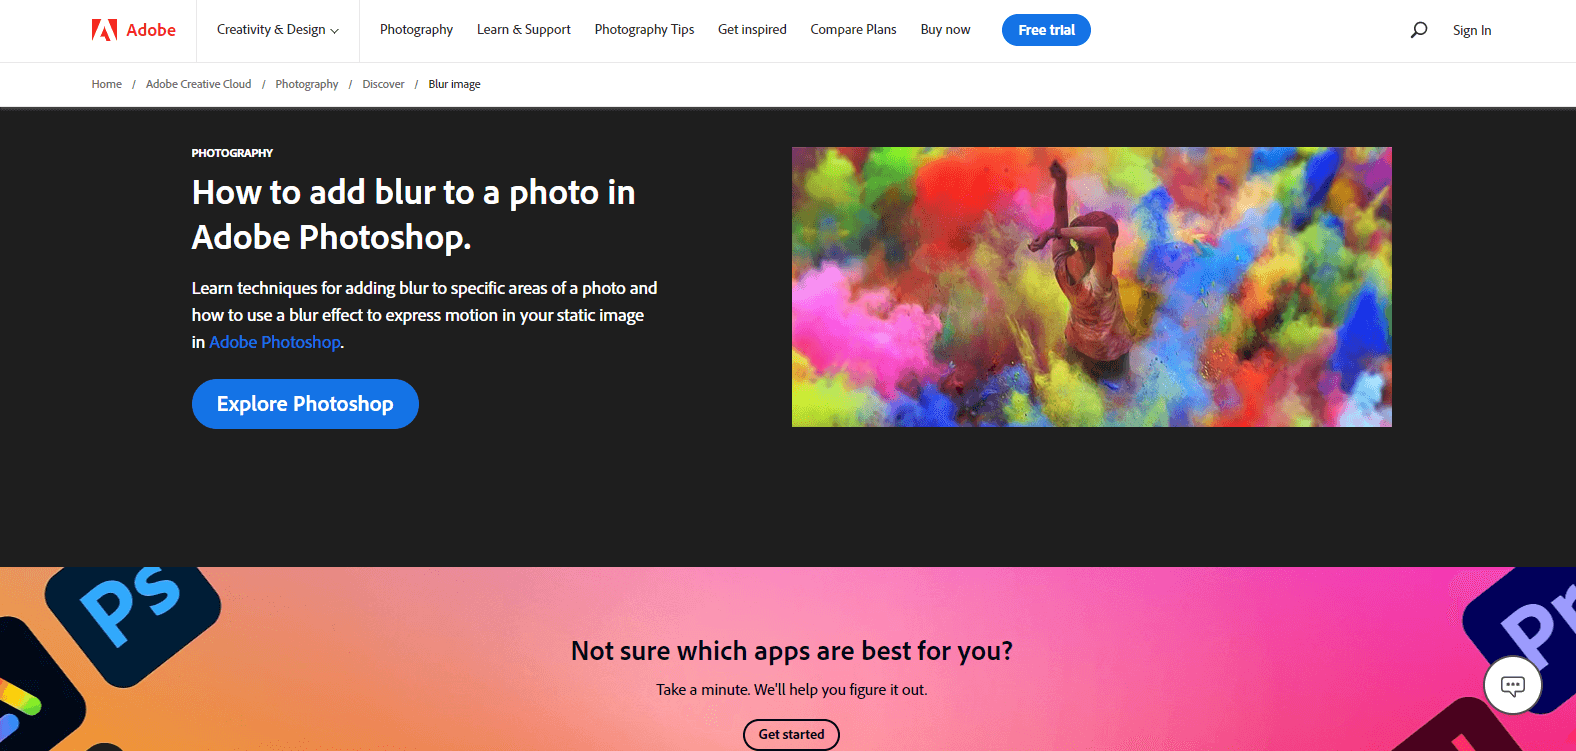The height and width of the screenshot is (751, 1576).
Task: Open Adobe Creative Cloud breadcrumb
Action: (x=199, y=84)
